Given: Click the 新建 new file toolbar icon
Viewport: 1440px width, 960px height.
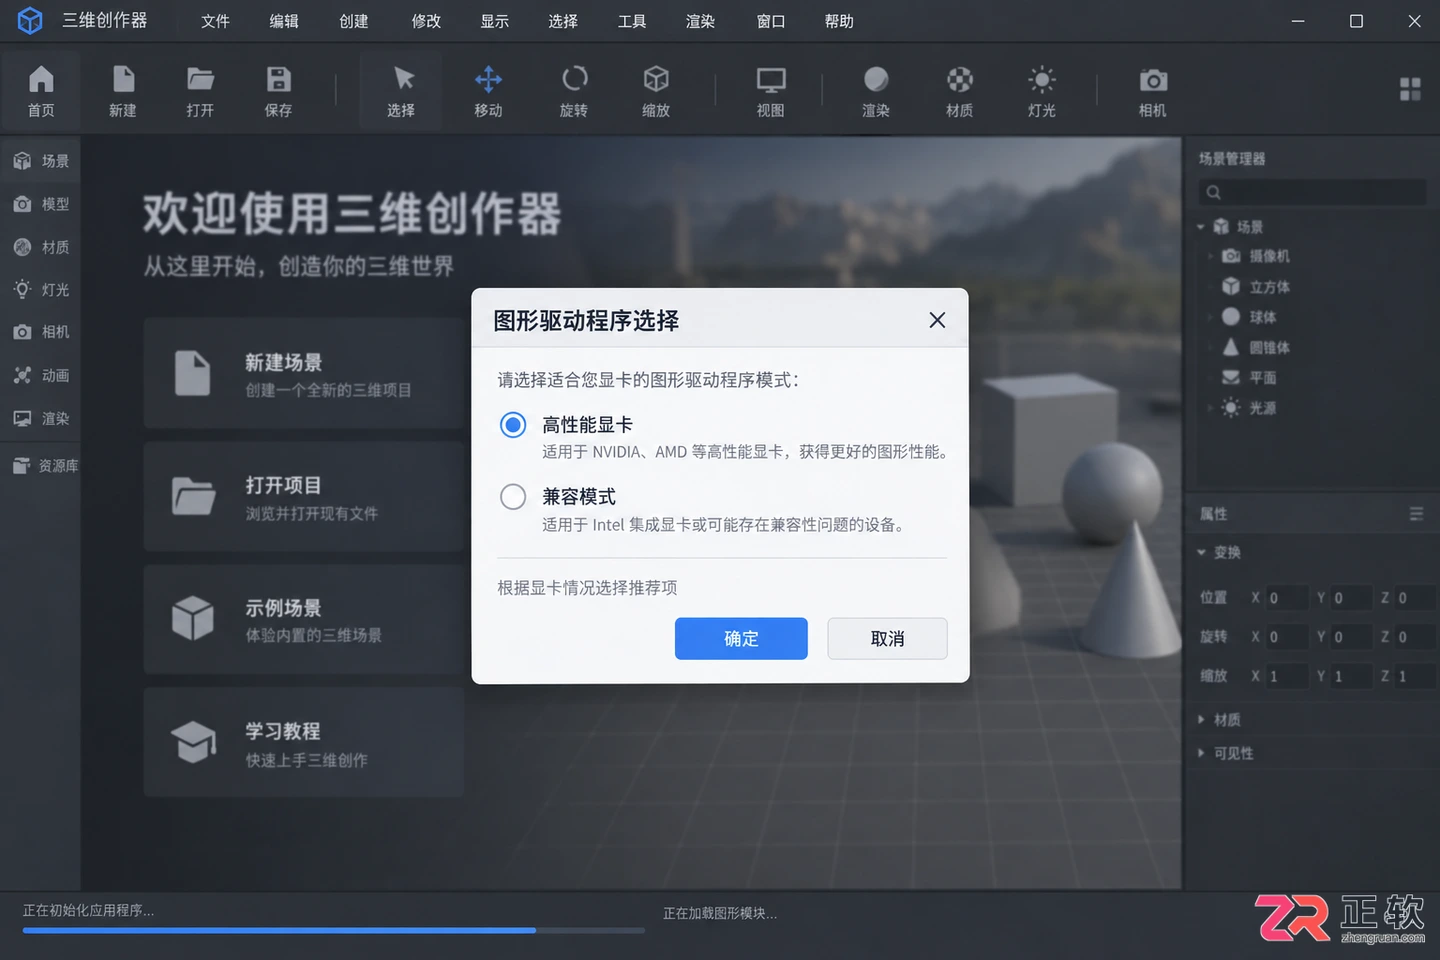Looking at the screenshot, I should (123, 79).
